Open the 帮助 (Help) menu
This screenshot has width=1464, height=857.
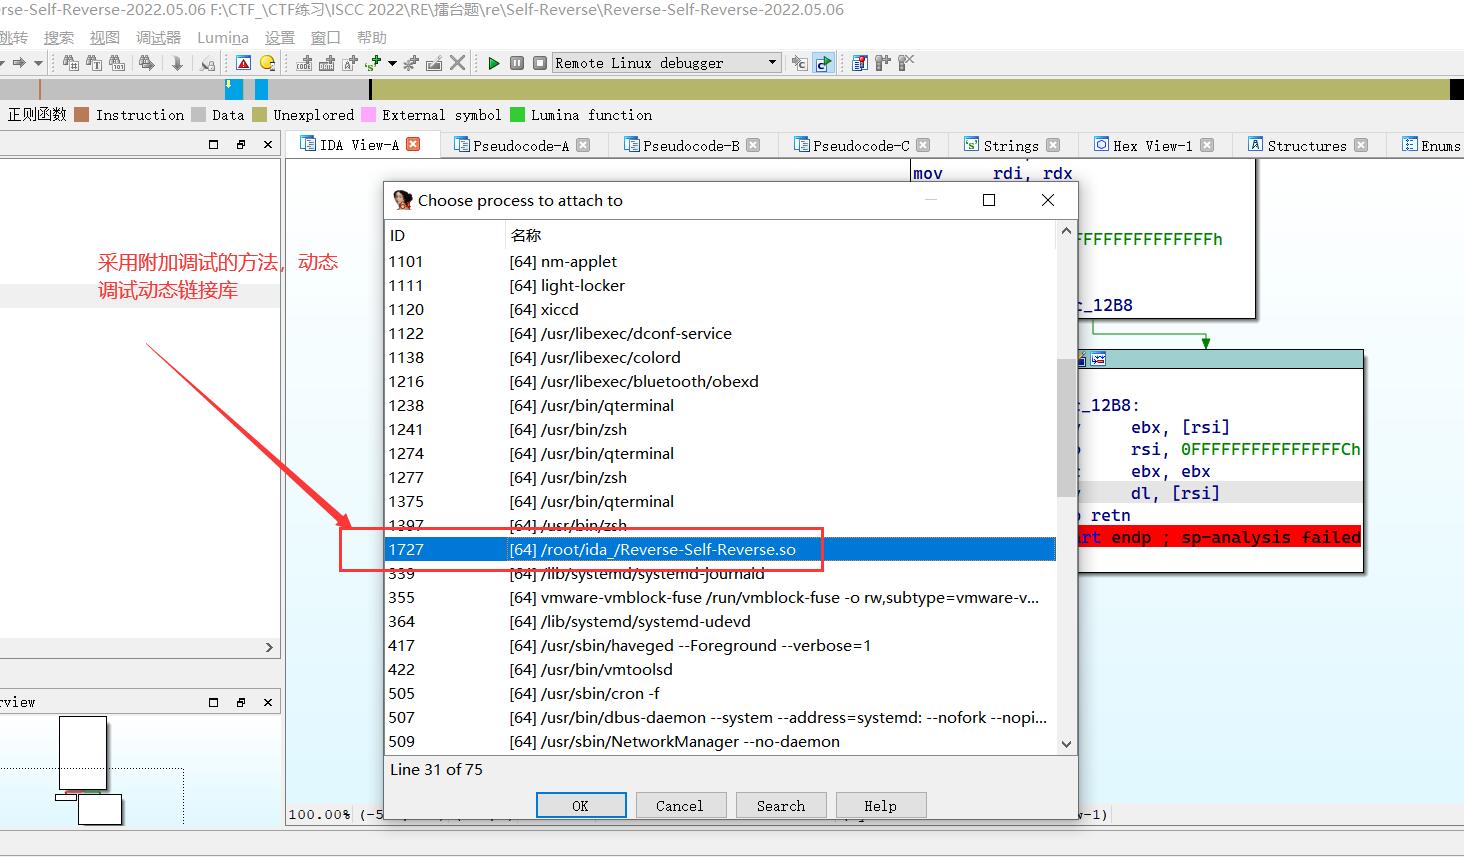pyautogui.click(x=371, y=37)
